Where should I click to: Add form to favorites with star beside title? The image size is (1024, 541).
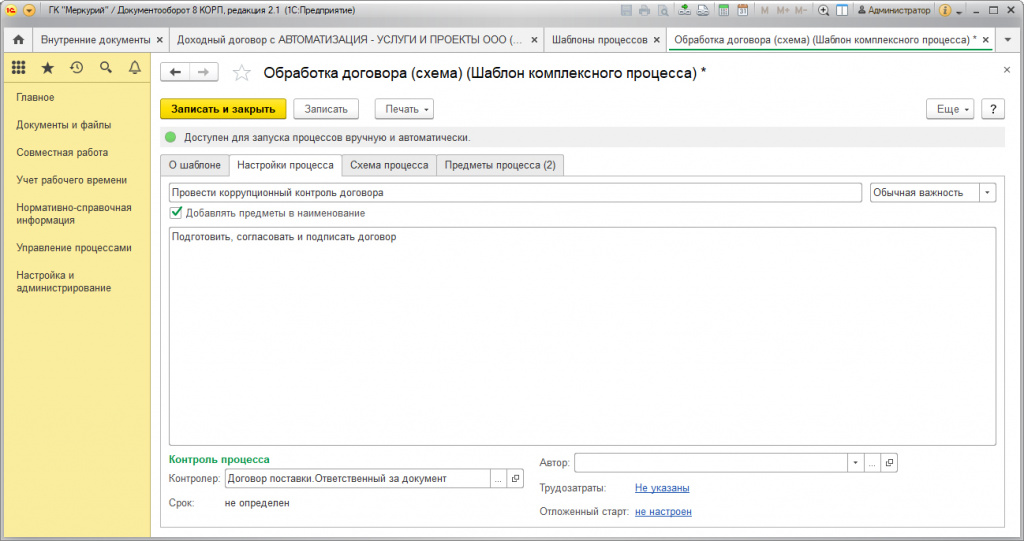(242, 73)
